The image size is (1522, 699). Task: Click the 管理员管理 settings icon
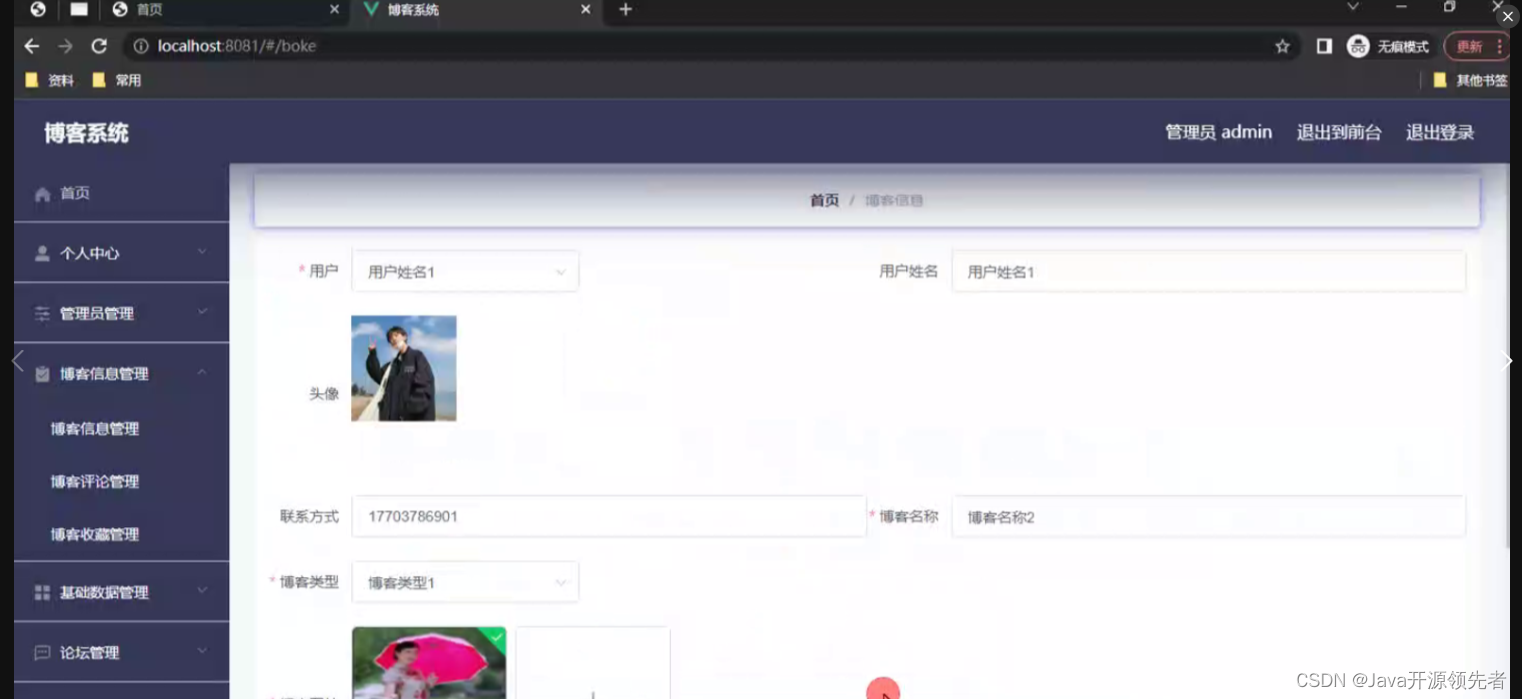[x=41, y=313]
